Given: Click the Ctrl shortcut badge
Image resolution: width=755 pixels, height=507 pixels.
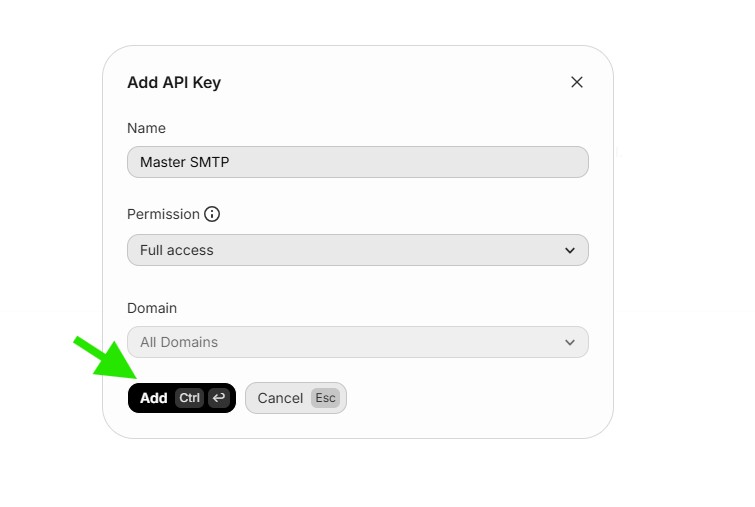Looking at the screenshot, I should tap(189, 398).
